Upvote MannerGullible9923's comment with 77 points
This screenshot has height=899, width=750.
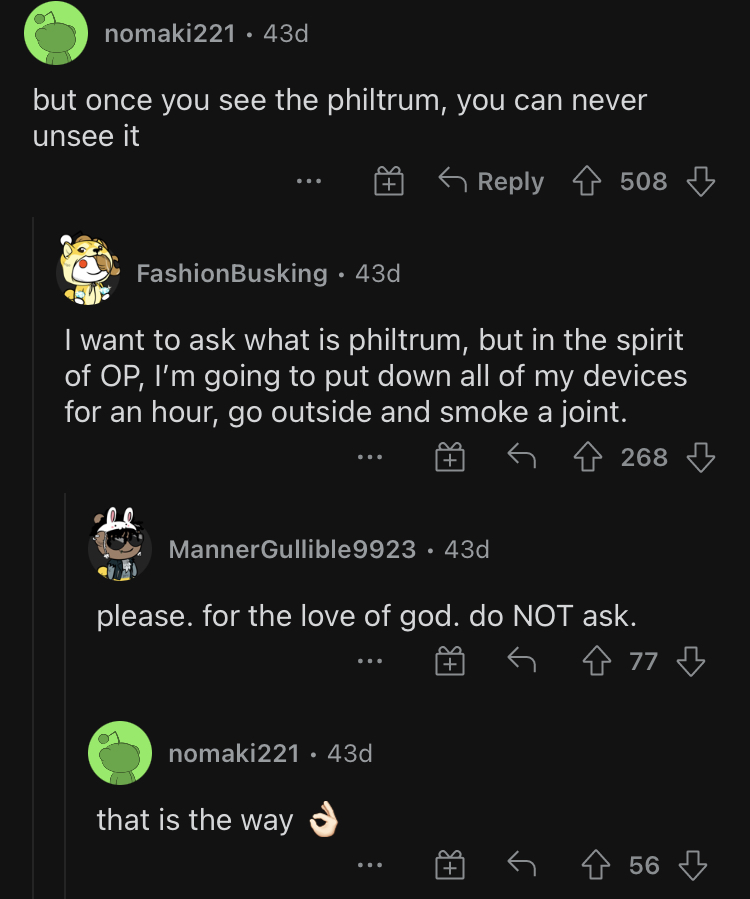[597, 661]
